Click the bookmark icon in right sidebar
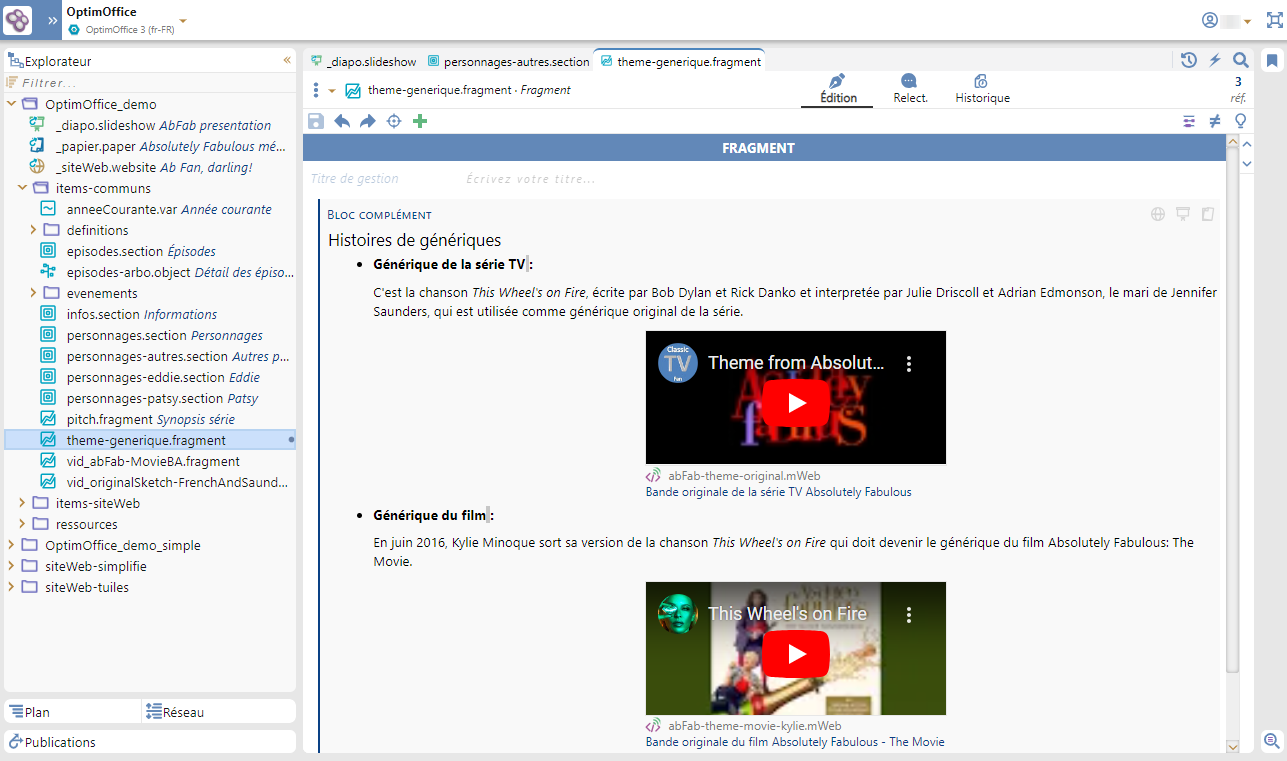The height and width of the screenshot is (761, 1287). coord(1272,61)
